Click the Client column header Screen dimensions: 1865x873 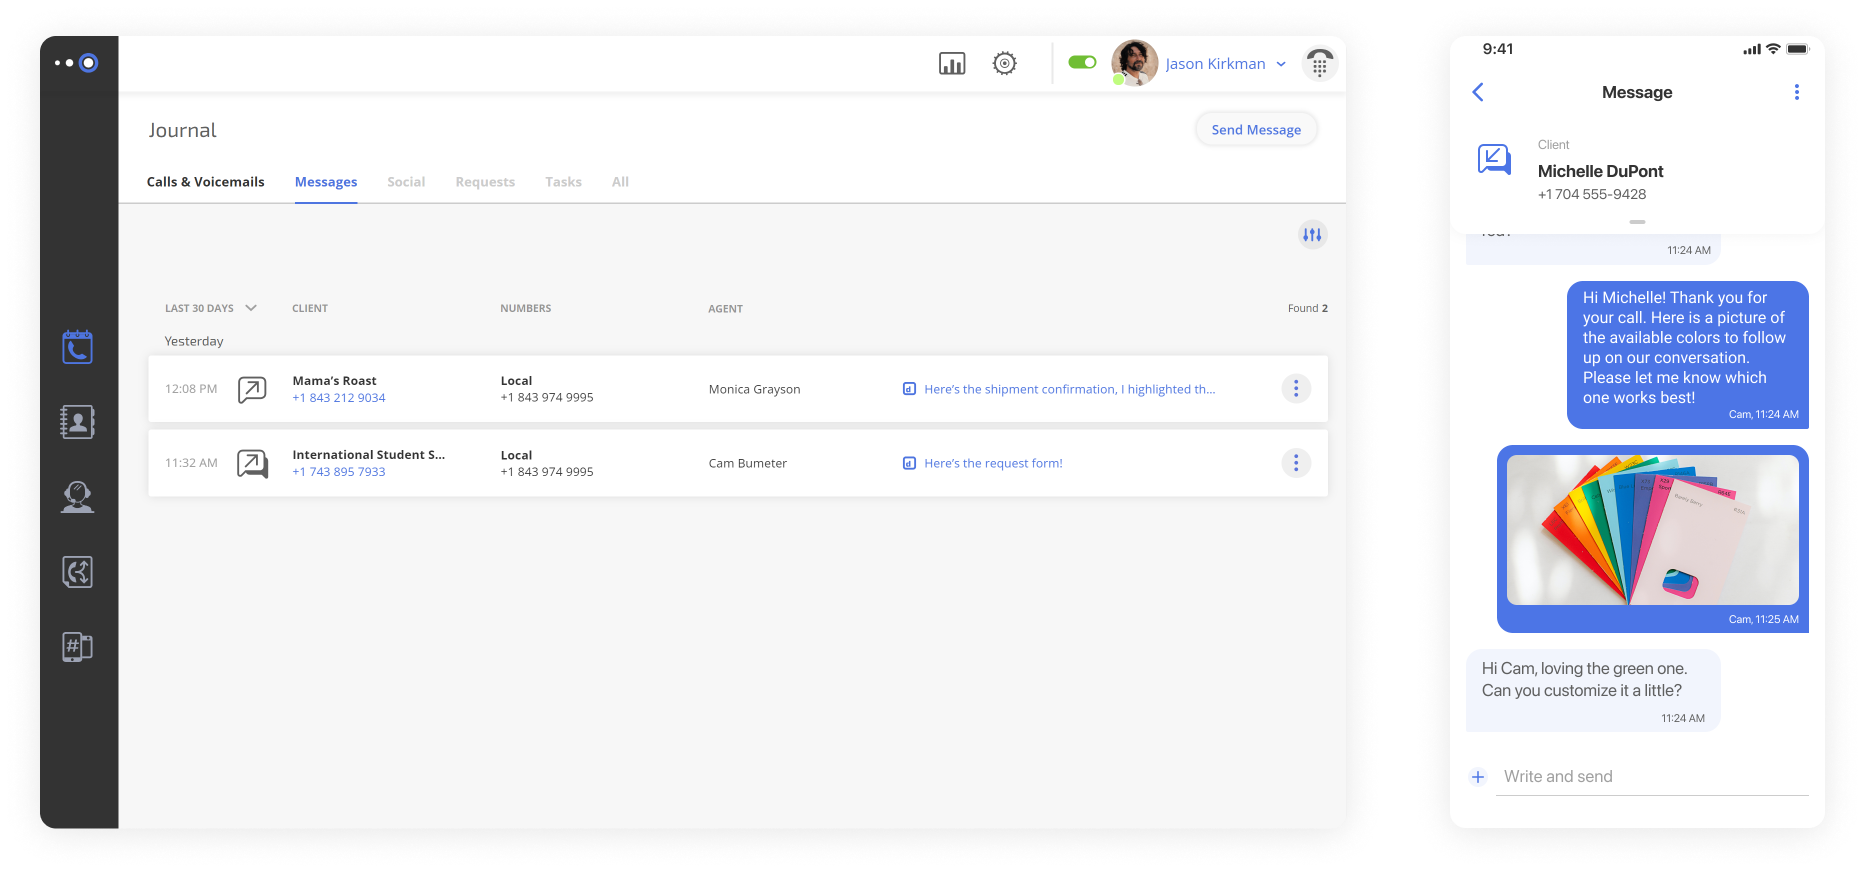(310, 308)
